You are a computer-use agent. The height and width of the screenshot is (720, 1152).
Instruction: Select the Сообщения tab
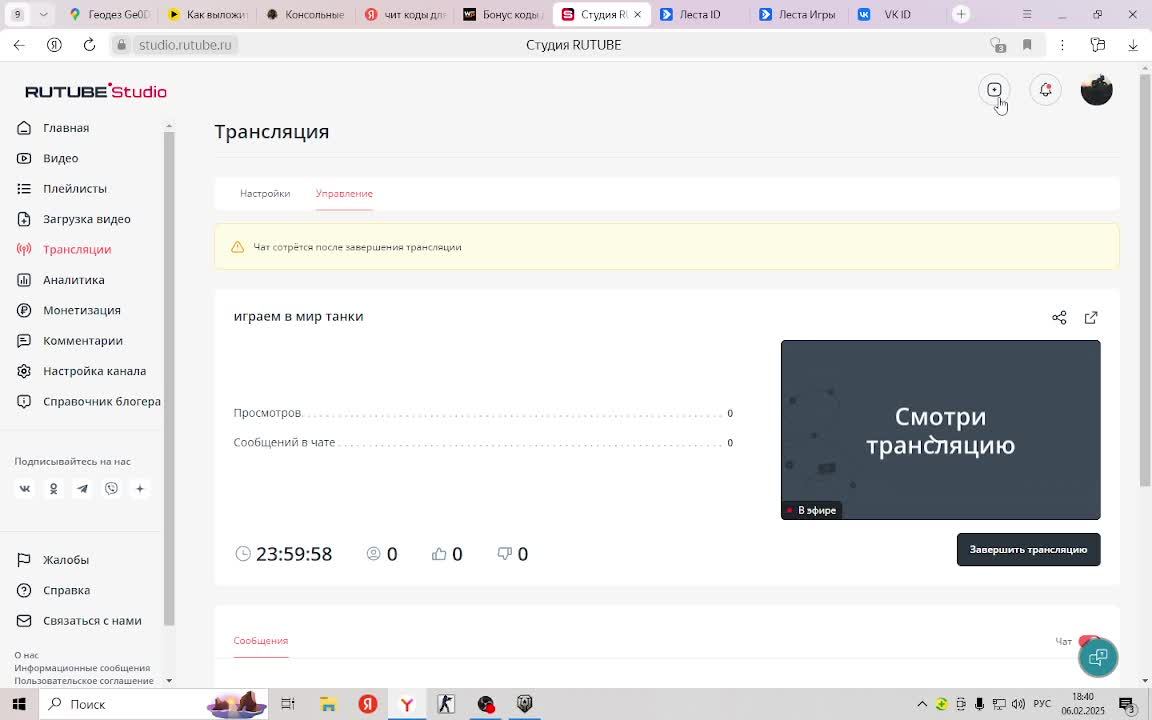(x=261, y=641)
